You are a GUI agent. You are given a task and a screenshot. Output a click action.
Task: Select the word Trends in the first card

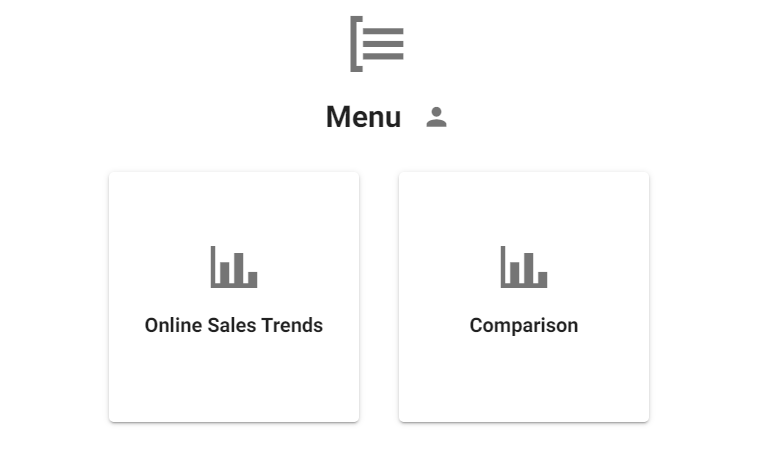click(292, 325)
